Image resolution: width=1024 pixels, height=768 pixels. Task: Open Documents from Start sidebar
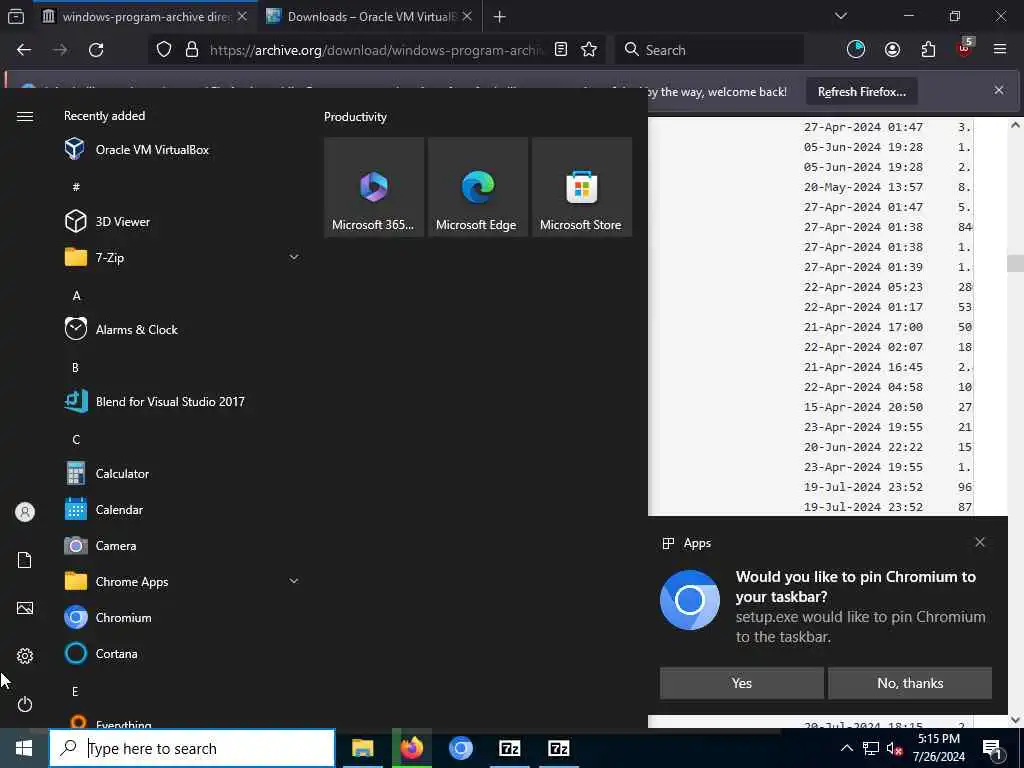[25, 560]
